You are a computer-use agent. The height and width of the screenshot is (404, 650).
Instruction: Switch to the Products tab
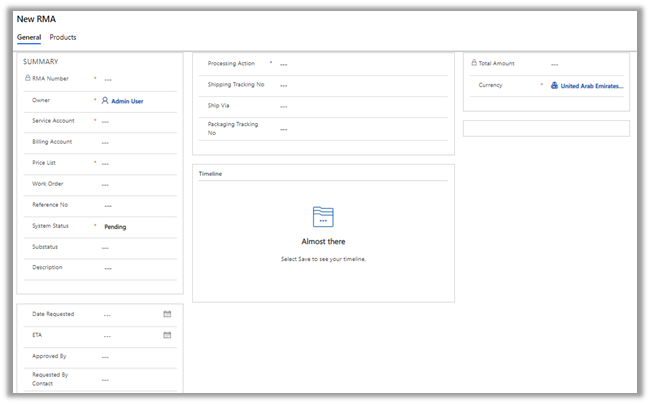click(63, 37)
